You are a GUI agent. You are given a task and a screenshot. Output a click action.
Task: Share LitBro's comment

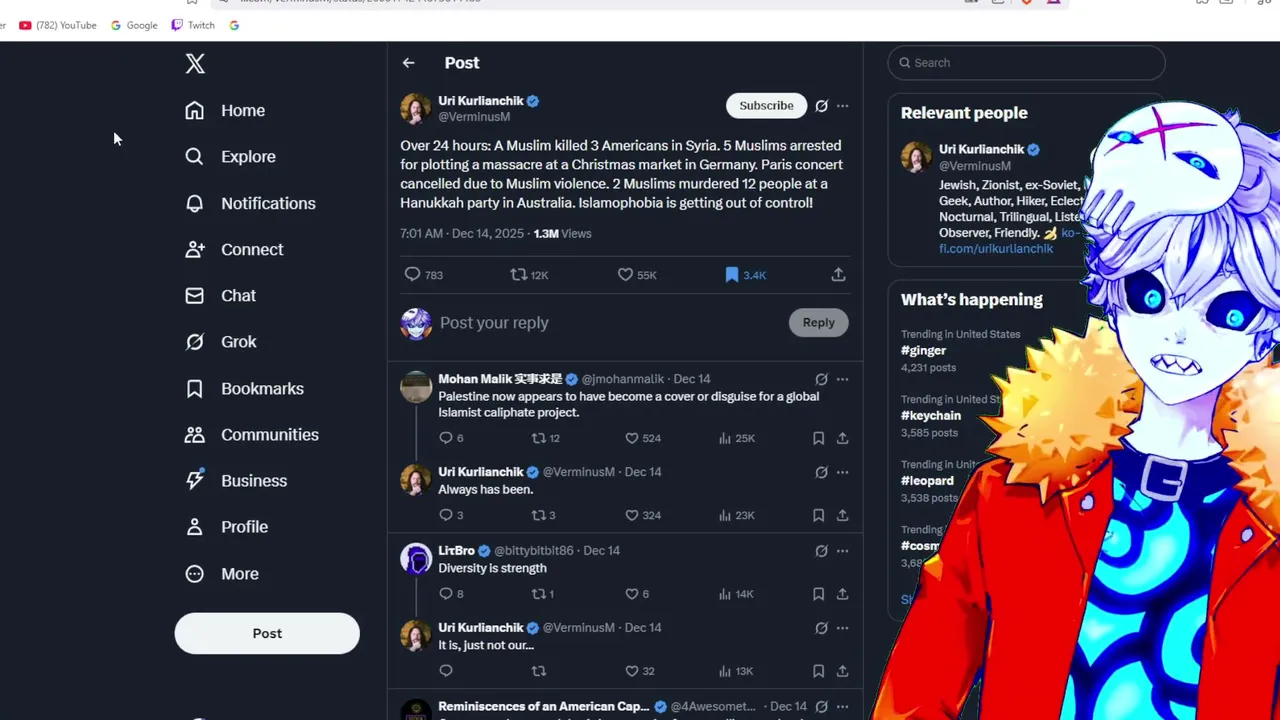(842, 594)
